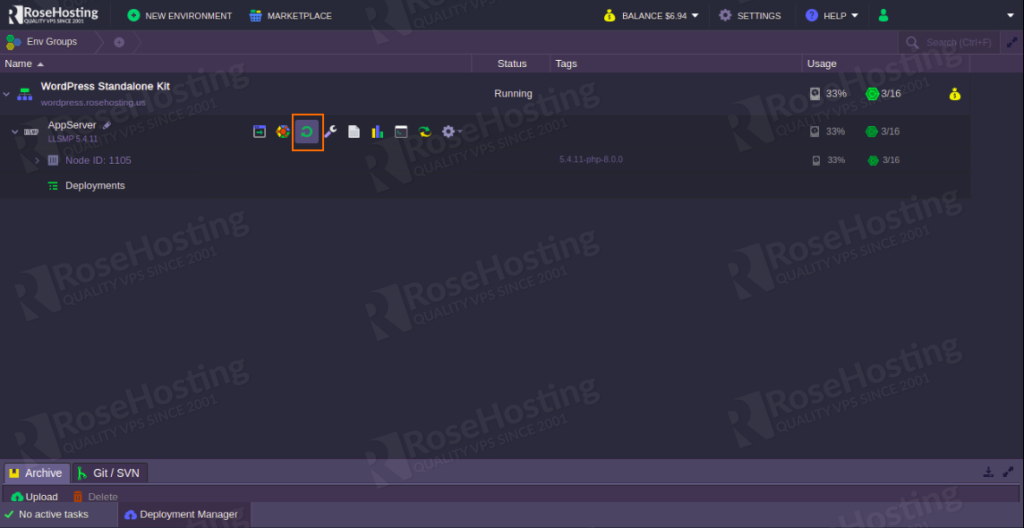This screenshot has height=528, width=1024.
Task: Open AppServer in browser
Action: (x=259, y=132)
